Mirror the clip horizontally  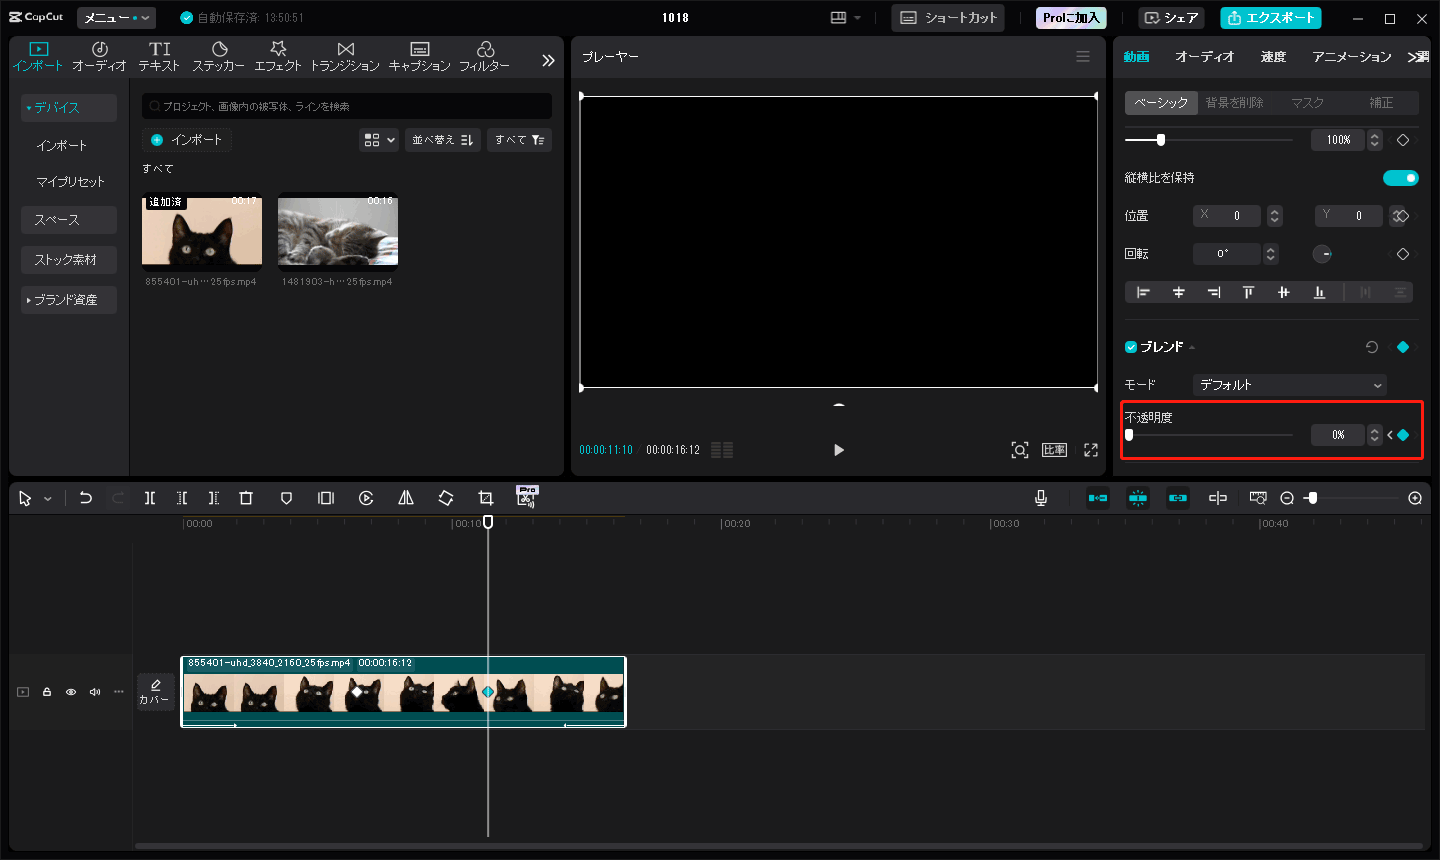coord(406,498)
